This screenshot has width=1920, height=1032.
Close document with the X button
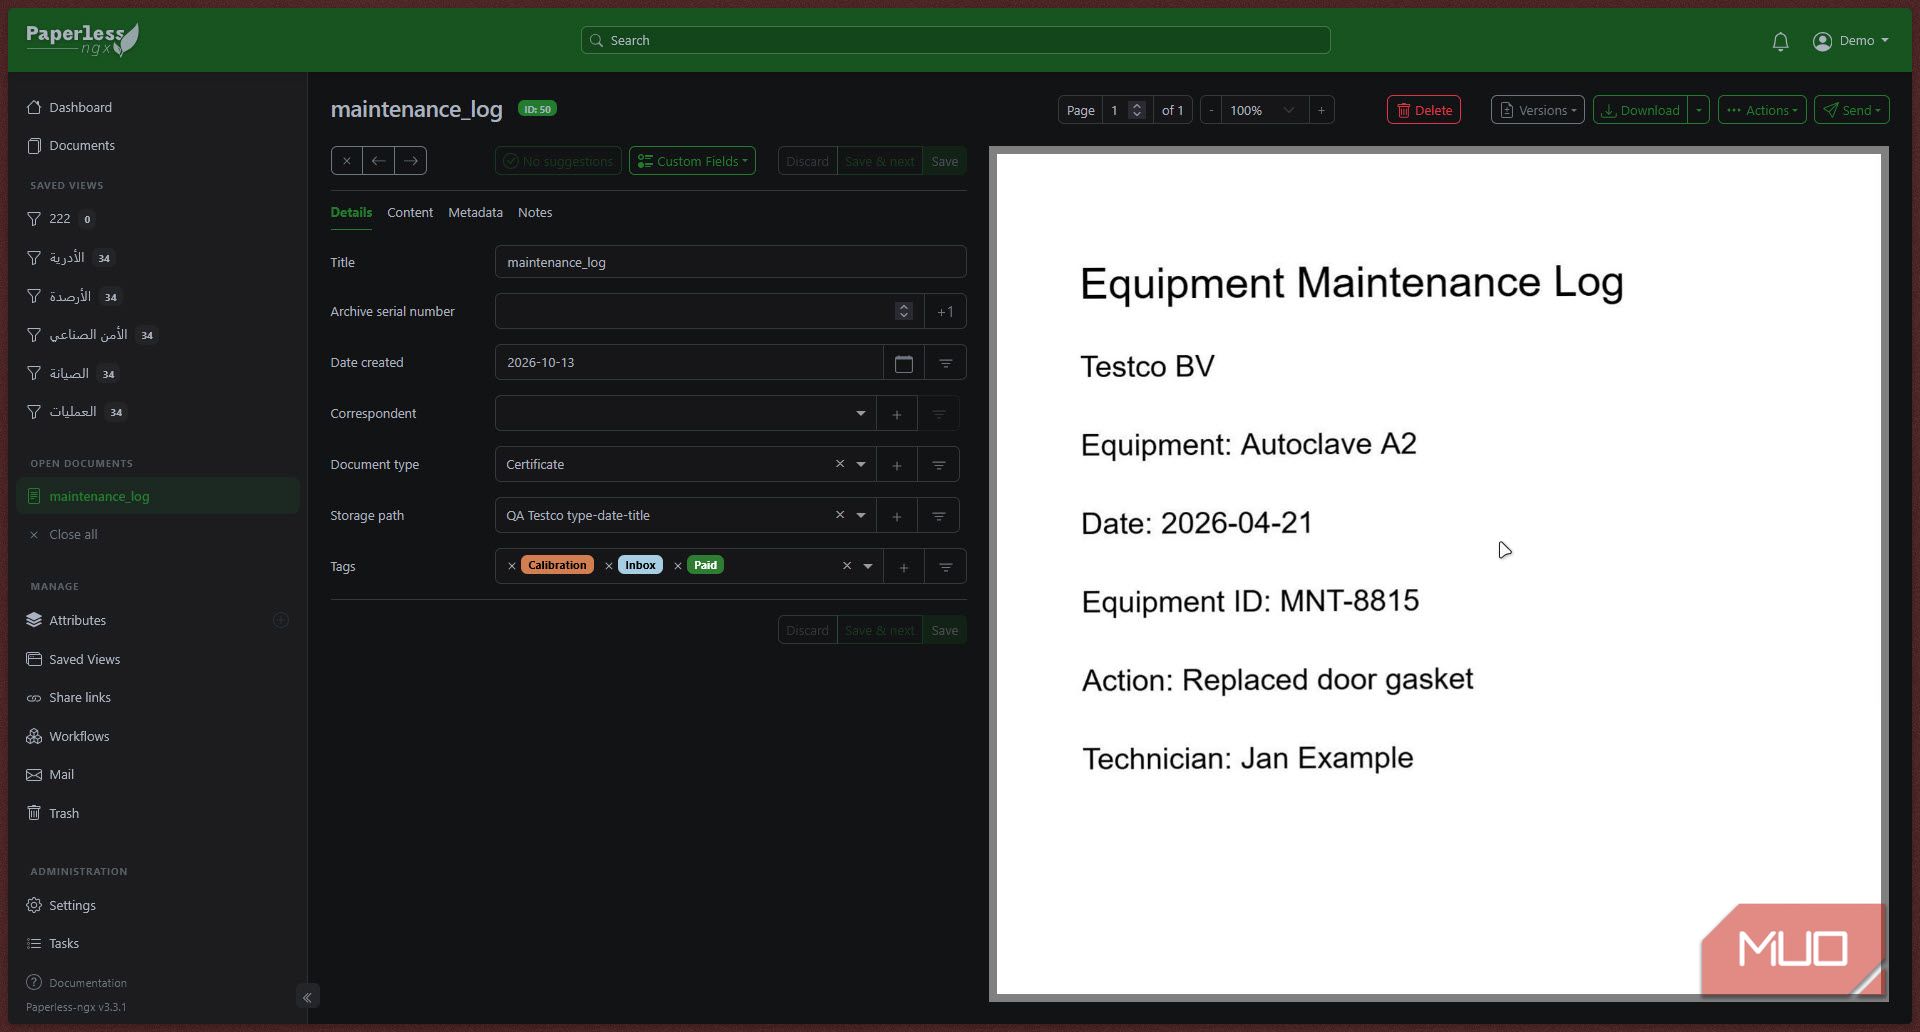point(346,161)
